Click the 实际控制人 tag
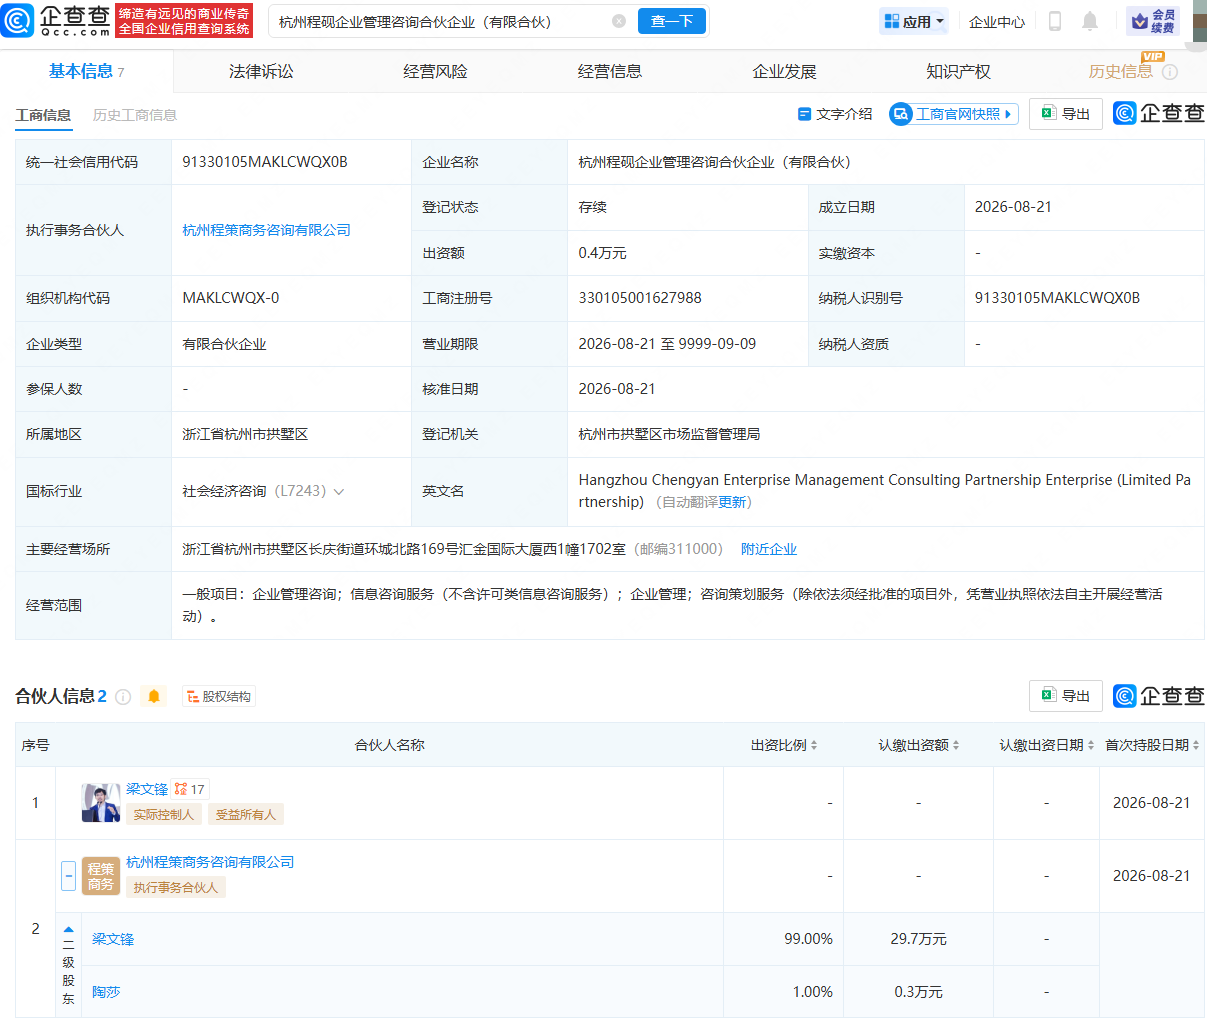This screenshot has height=1019, width=1207. tap(164, 814)
